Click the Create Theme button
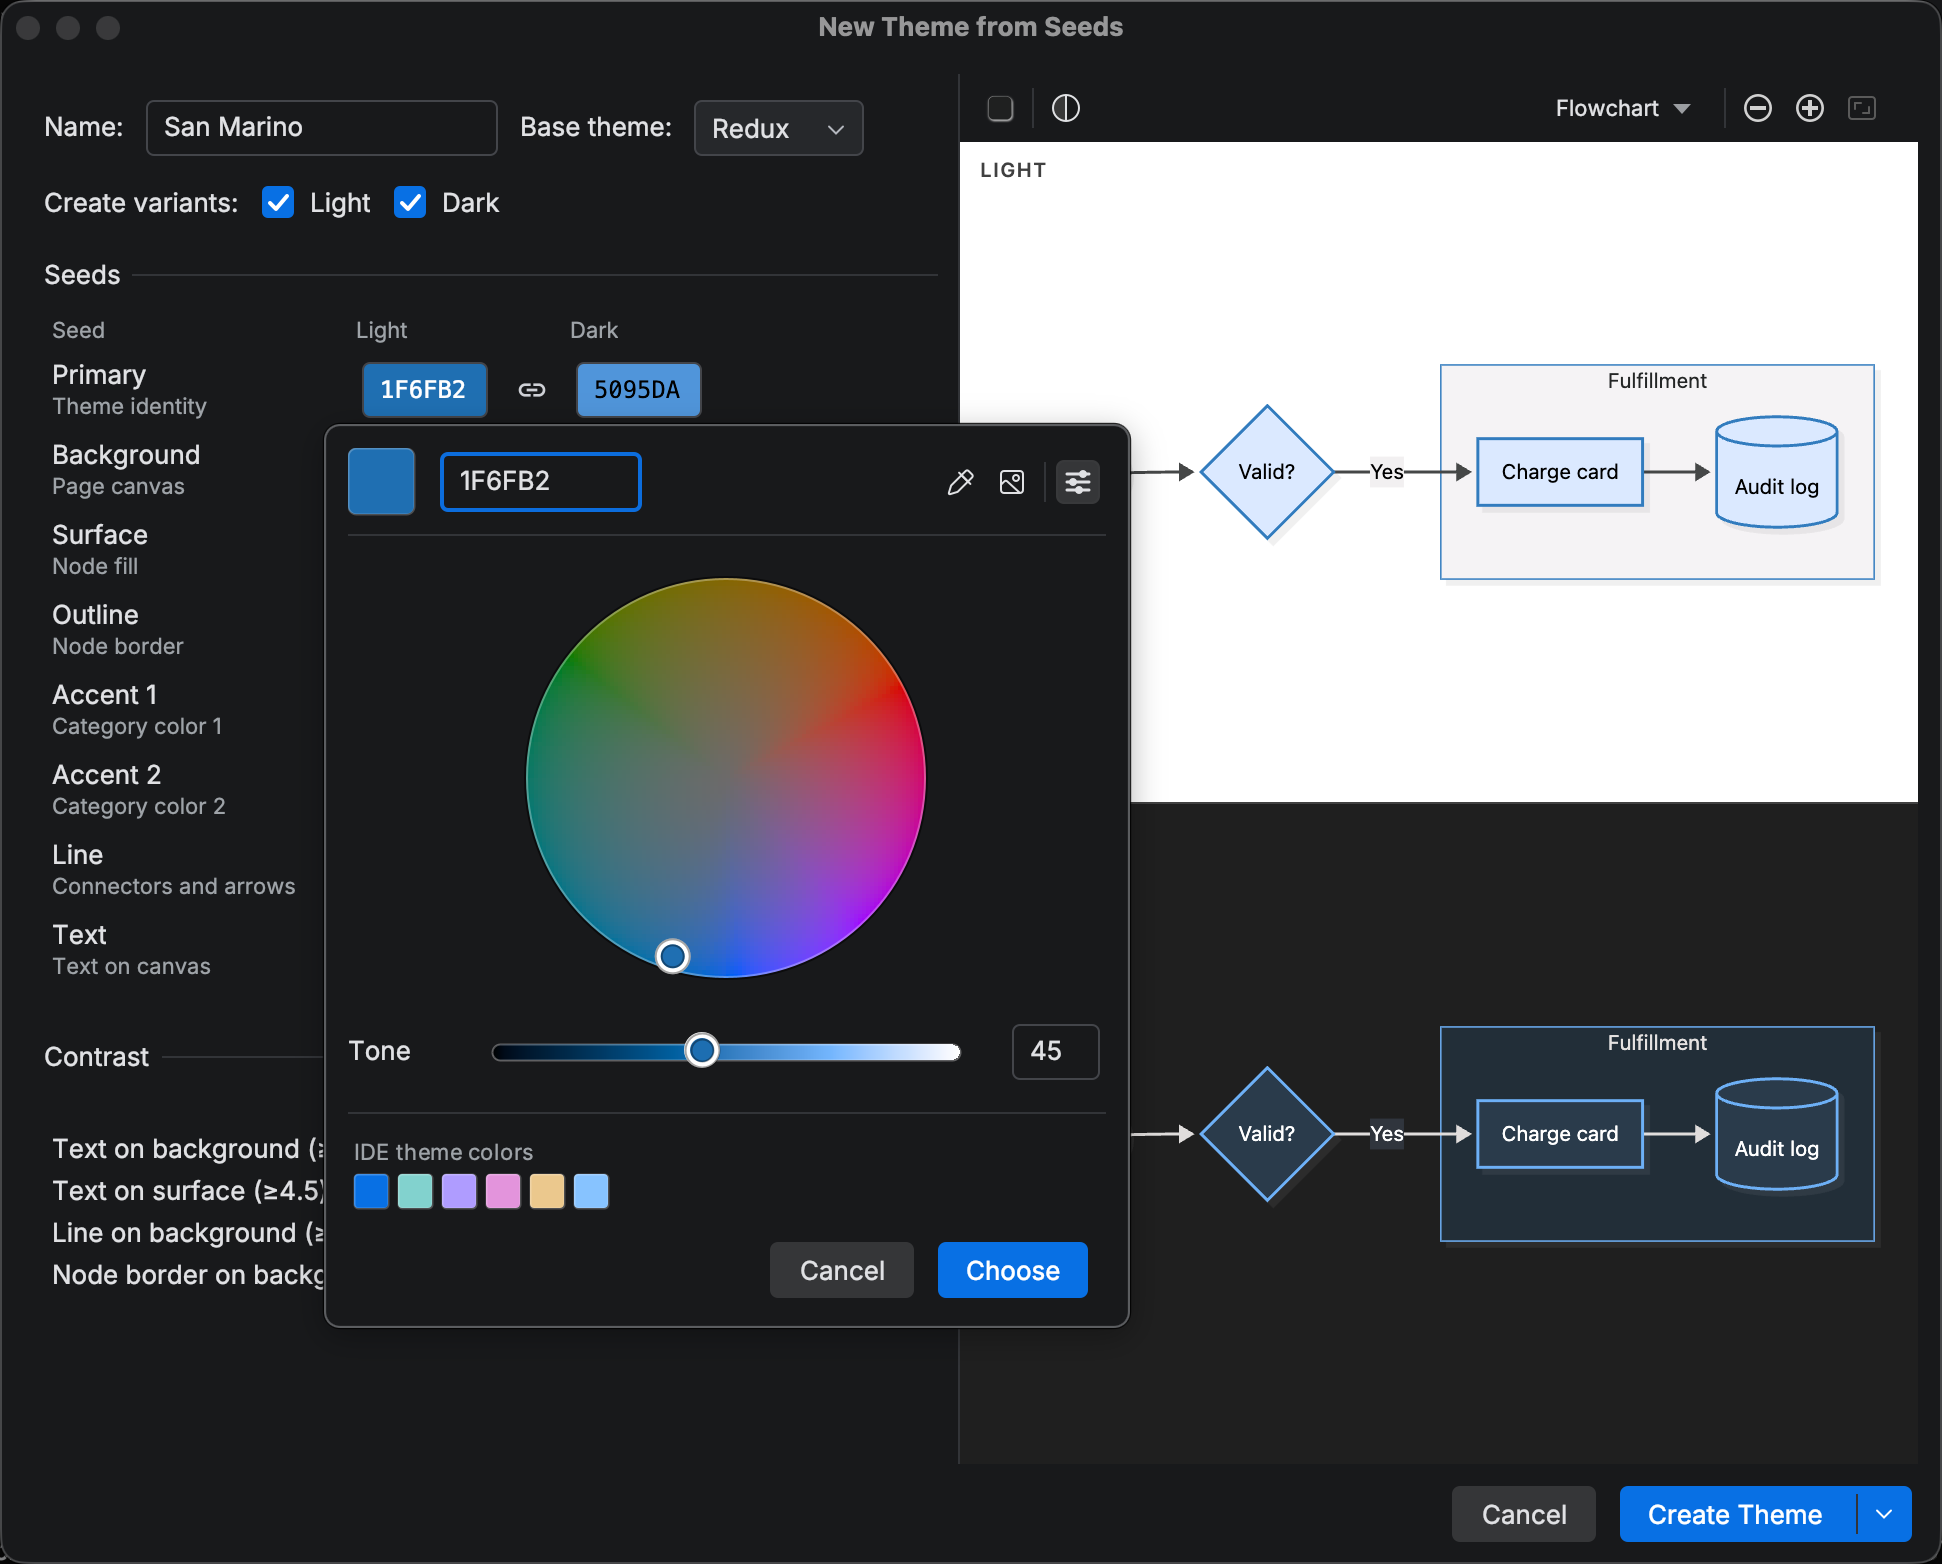1942x1564 pixels. [1736, 1514]
